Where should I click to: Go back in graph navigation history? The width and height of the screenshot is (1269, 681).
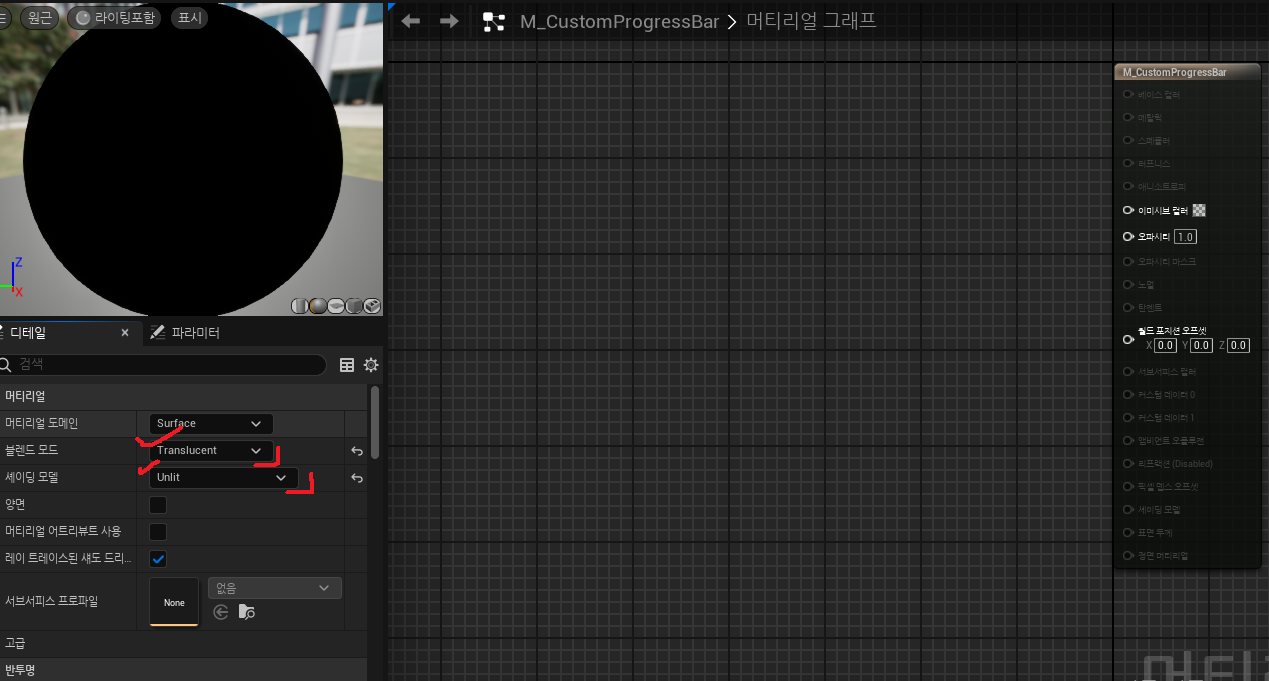pyautogui.click(x=410, y=21)
